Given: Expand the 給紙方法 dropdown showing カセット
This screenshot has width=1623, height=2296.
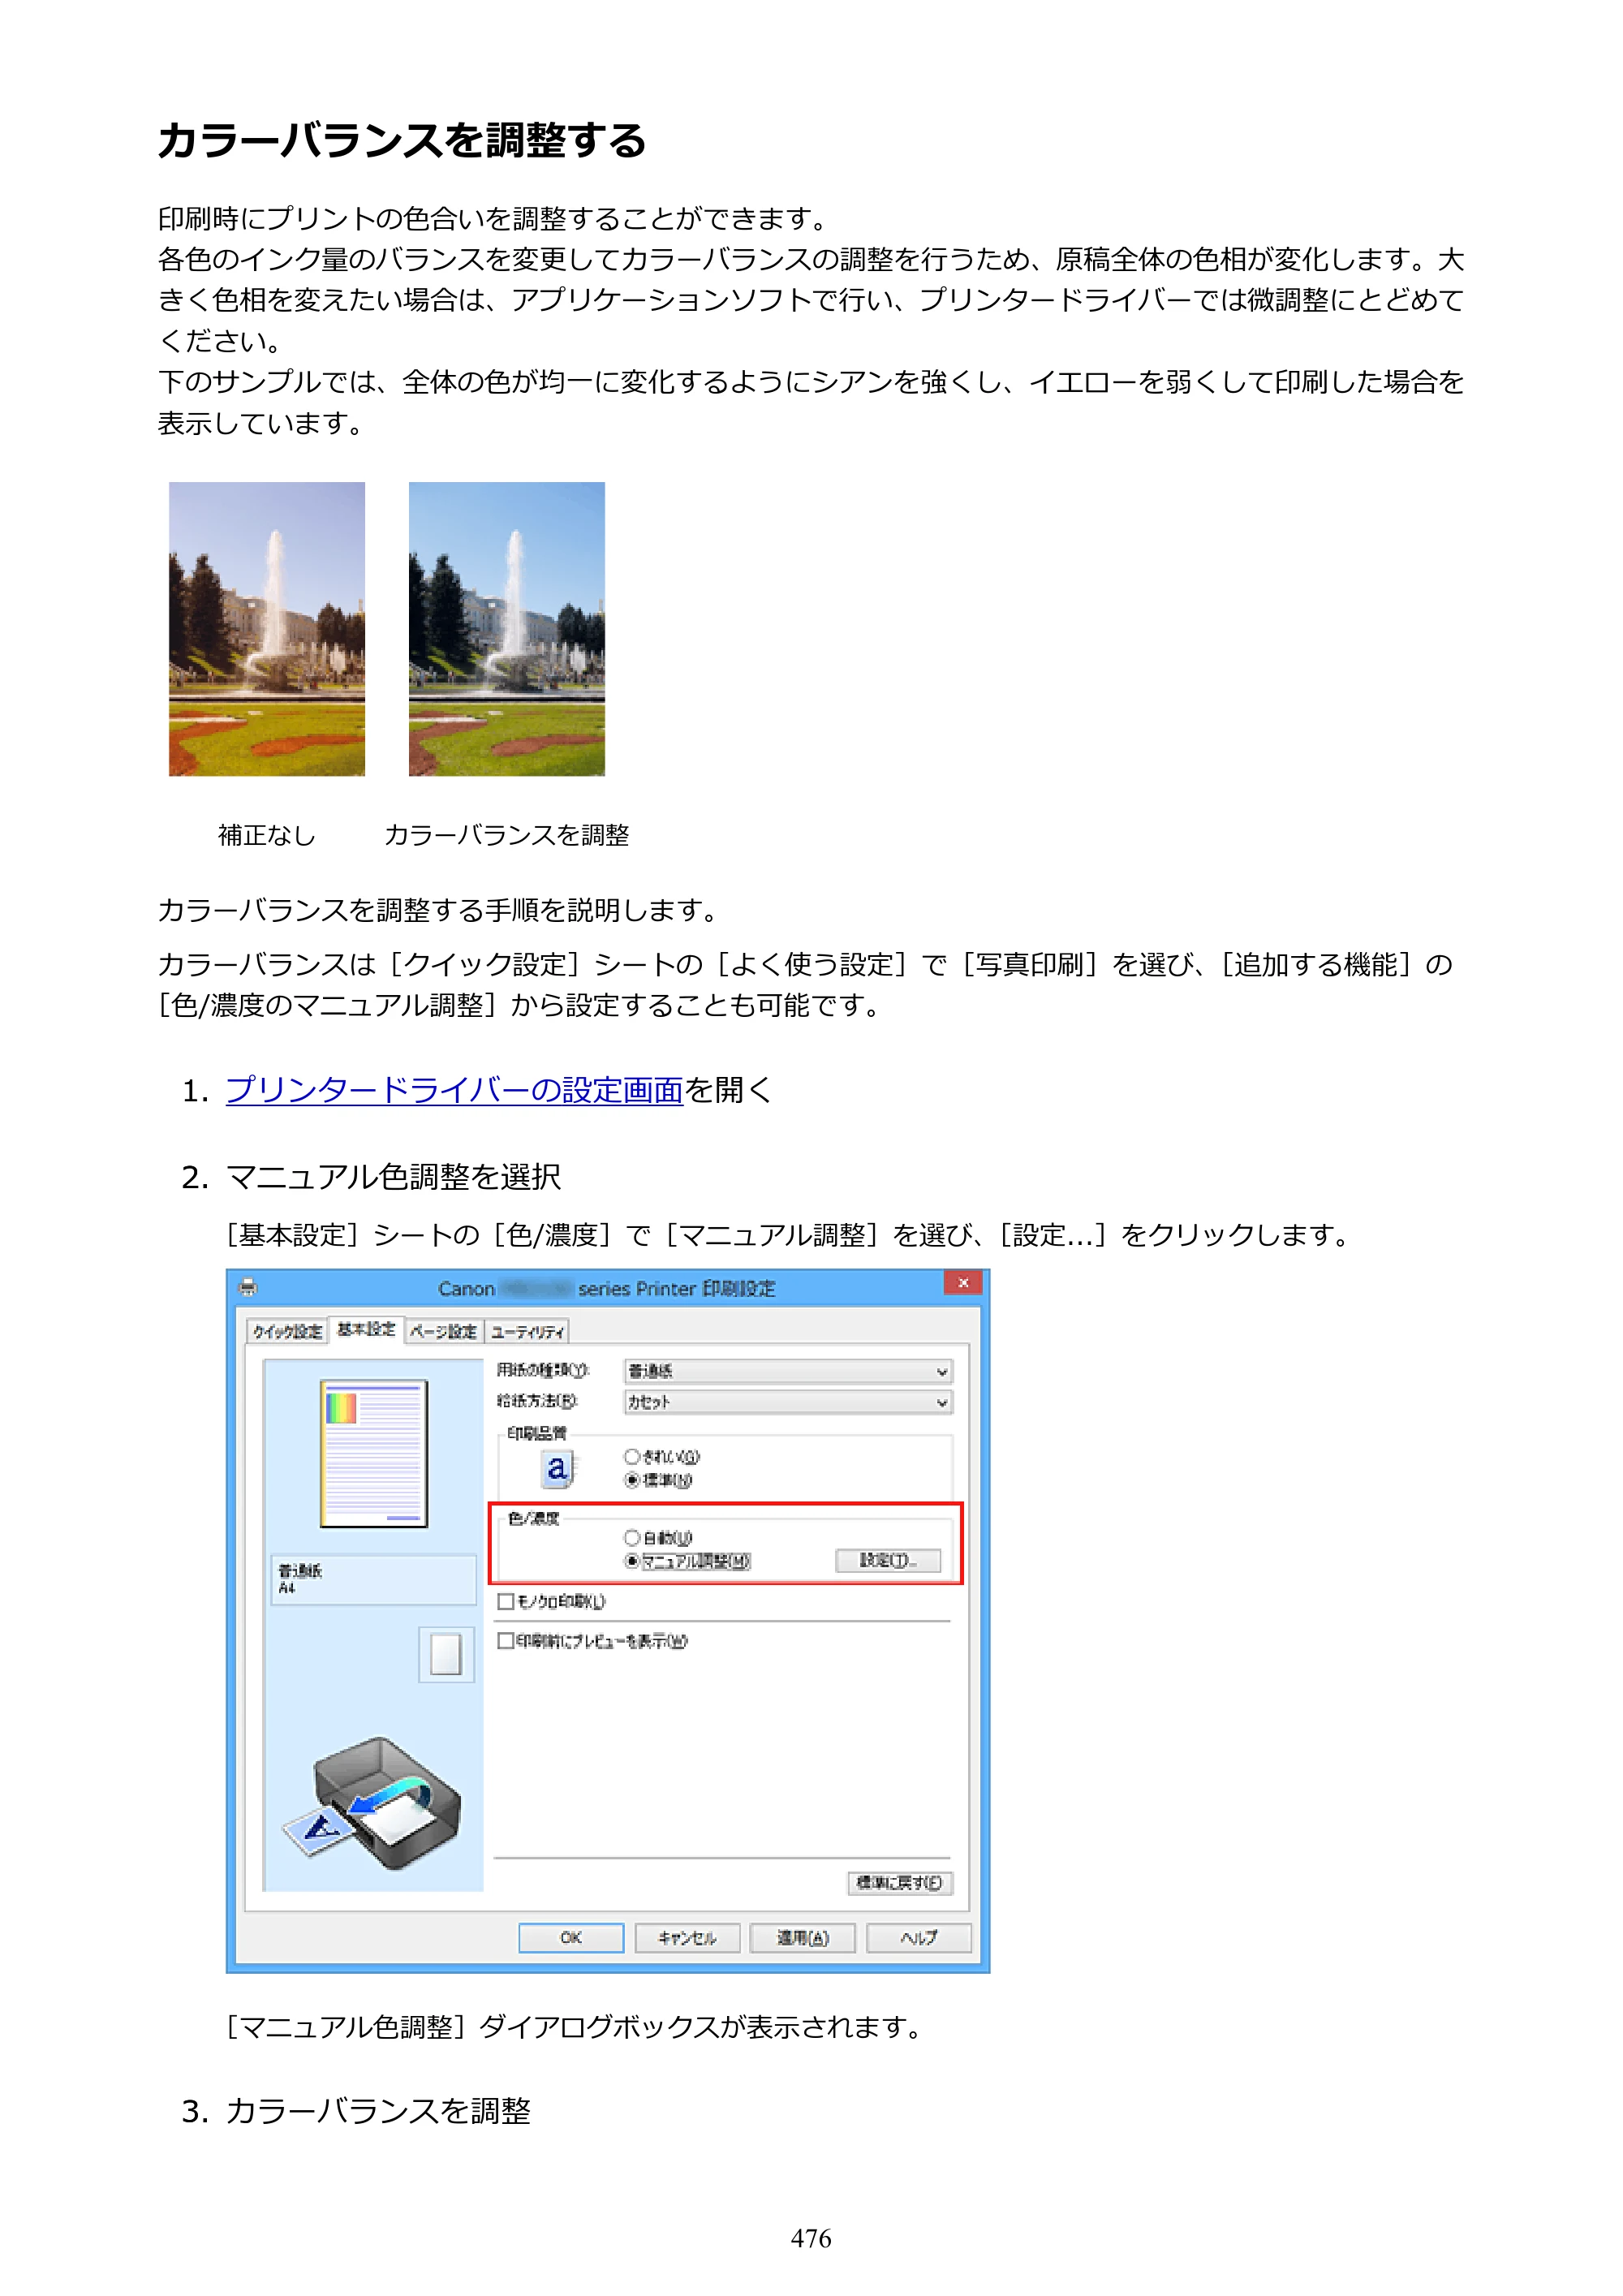Looking at the screenshot, I should [788, 1402].
